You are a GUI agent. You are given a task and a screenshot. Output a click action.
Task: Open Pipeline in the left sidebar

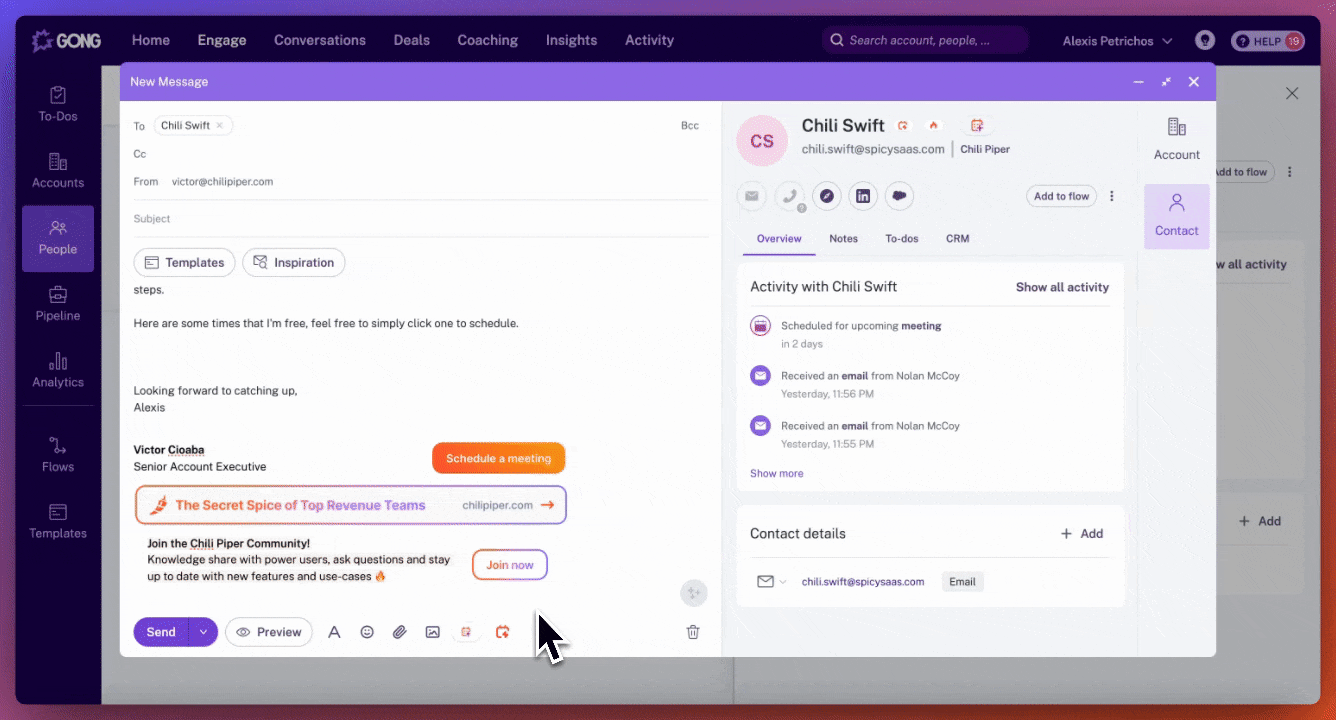point(58,304)
